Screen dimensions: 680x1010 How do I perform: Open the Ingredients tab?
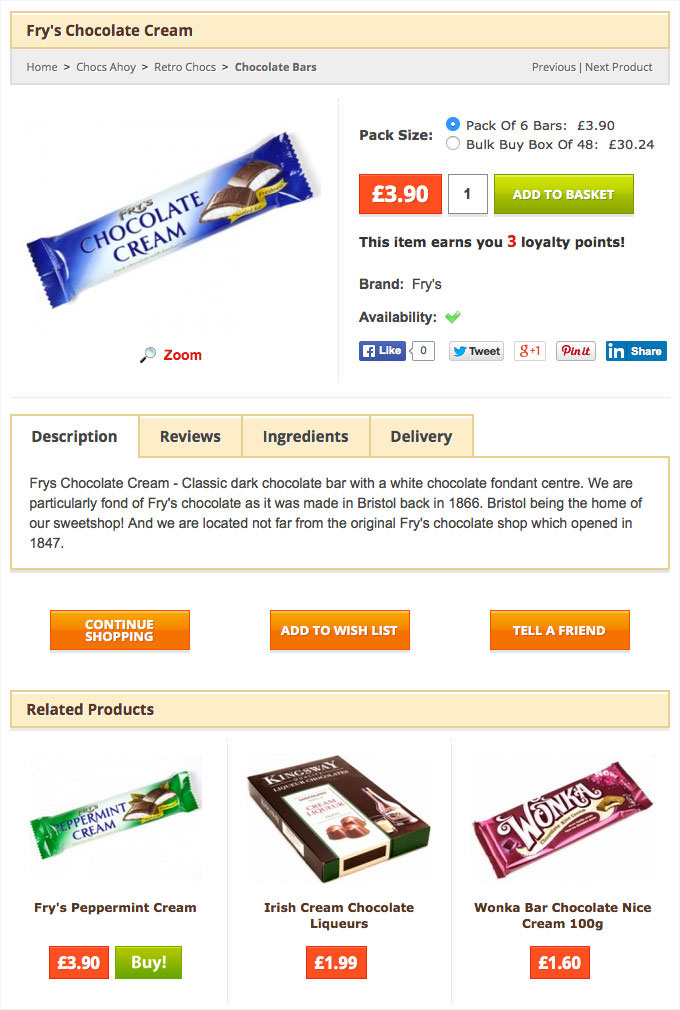pos(305,436)
